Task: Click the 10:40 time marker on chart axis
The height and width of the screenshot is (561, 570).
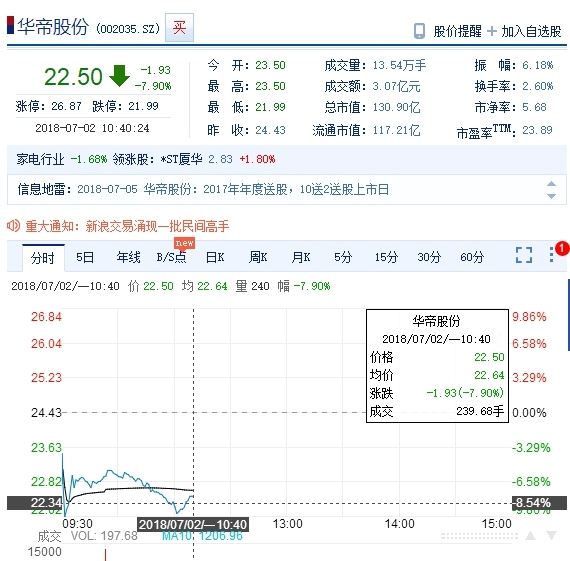Action: [x=193, y=524]
